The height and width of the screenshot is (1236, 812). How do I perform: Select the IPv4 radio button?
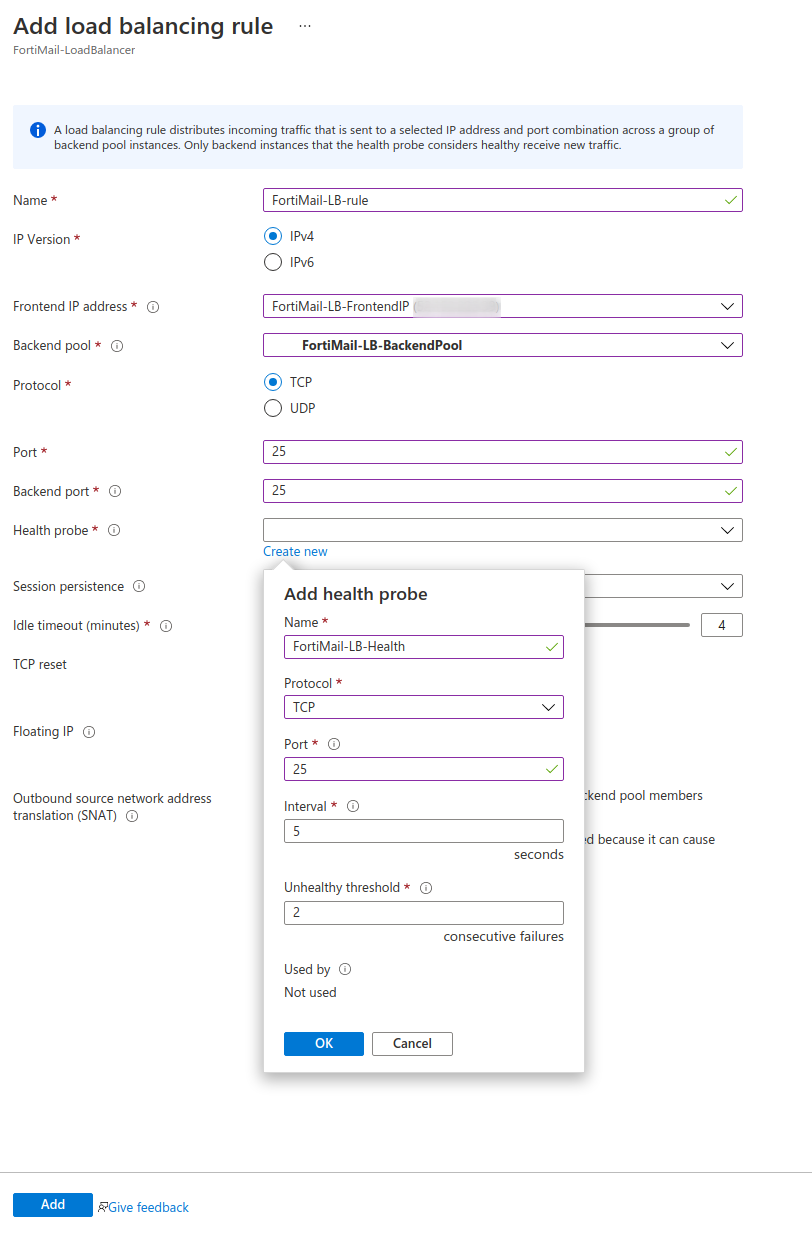coord(271,236)
